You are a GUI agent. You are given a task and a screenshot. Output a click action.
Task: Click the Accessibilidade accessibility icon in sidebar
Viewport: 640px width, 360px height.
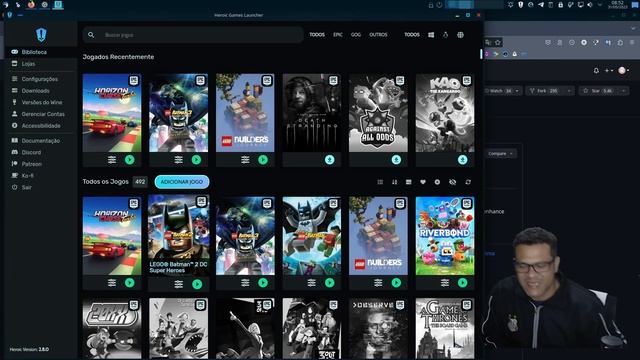tap(15, 125)
